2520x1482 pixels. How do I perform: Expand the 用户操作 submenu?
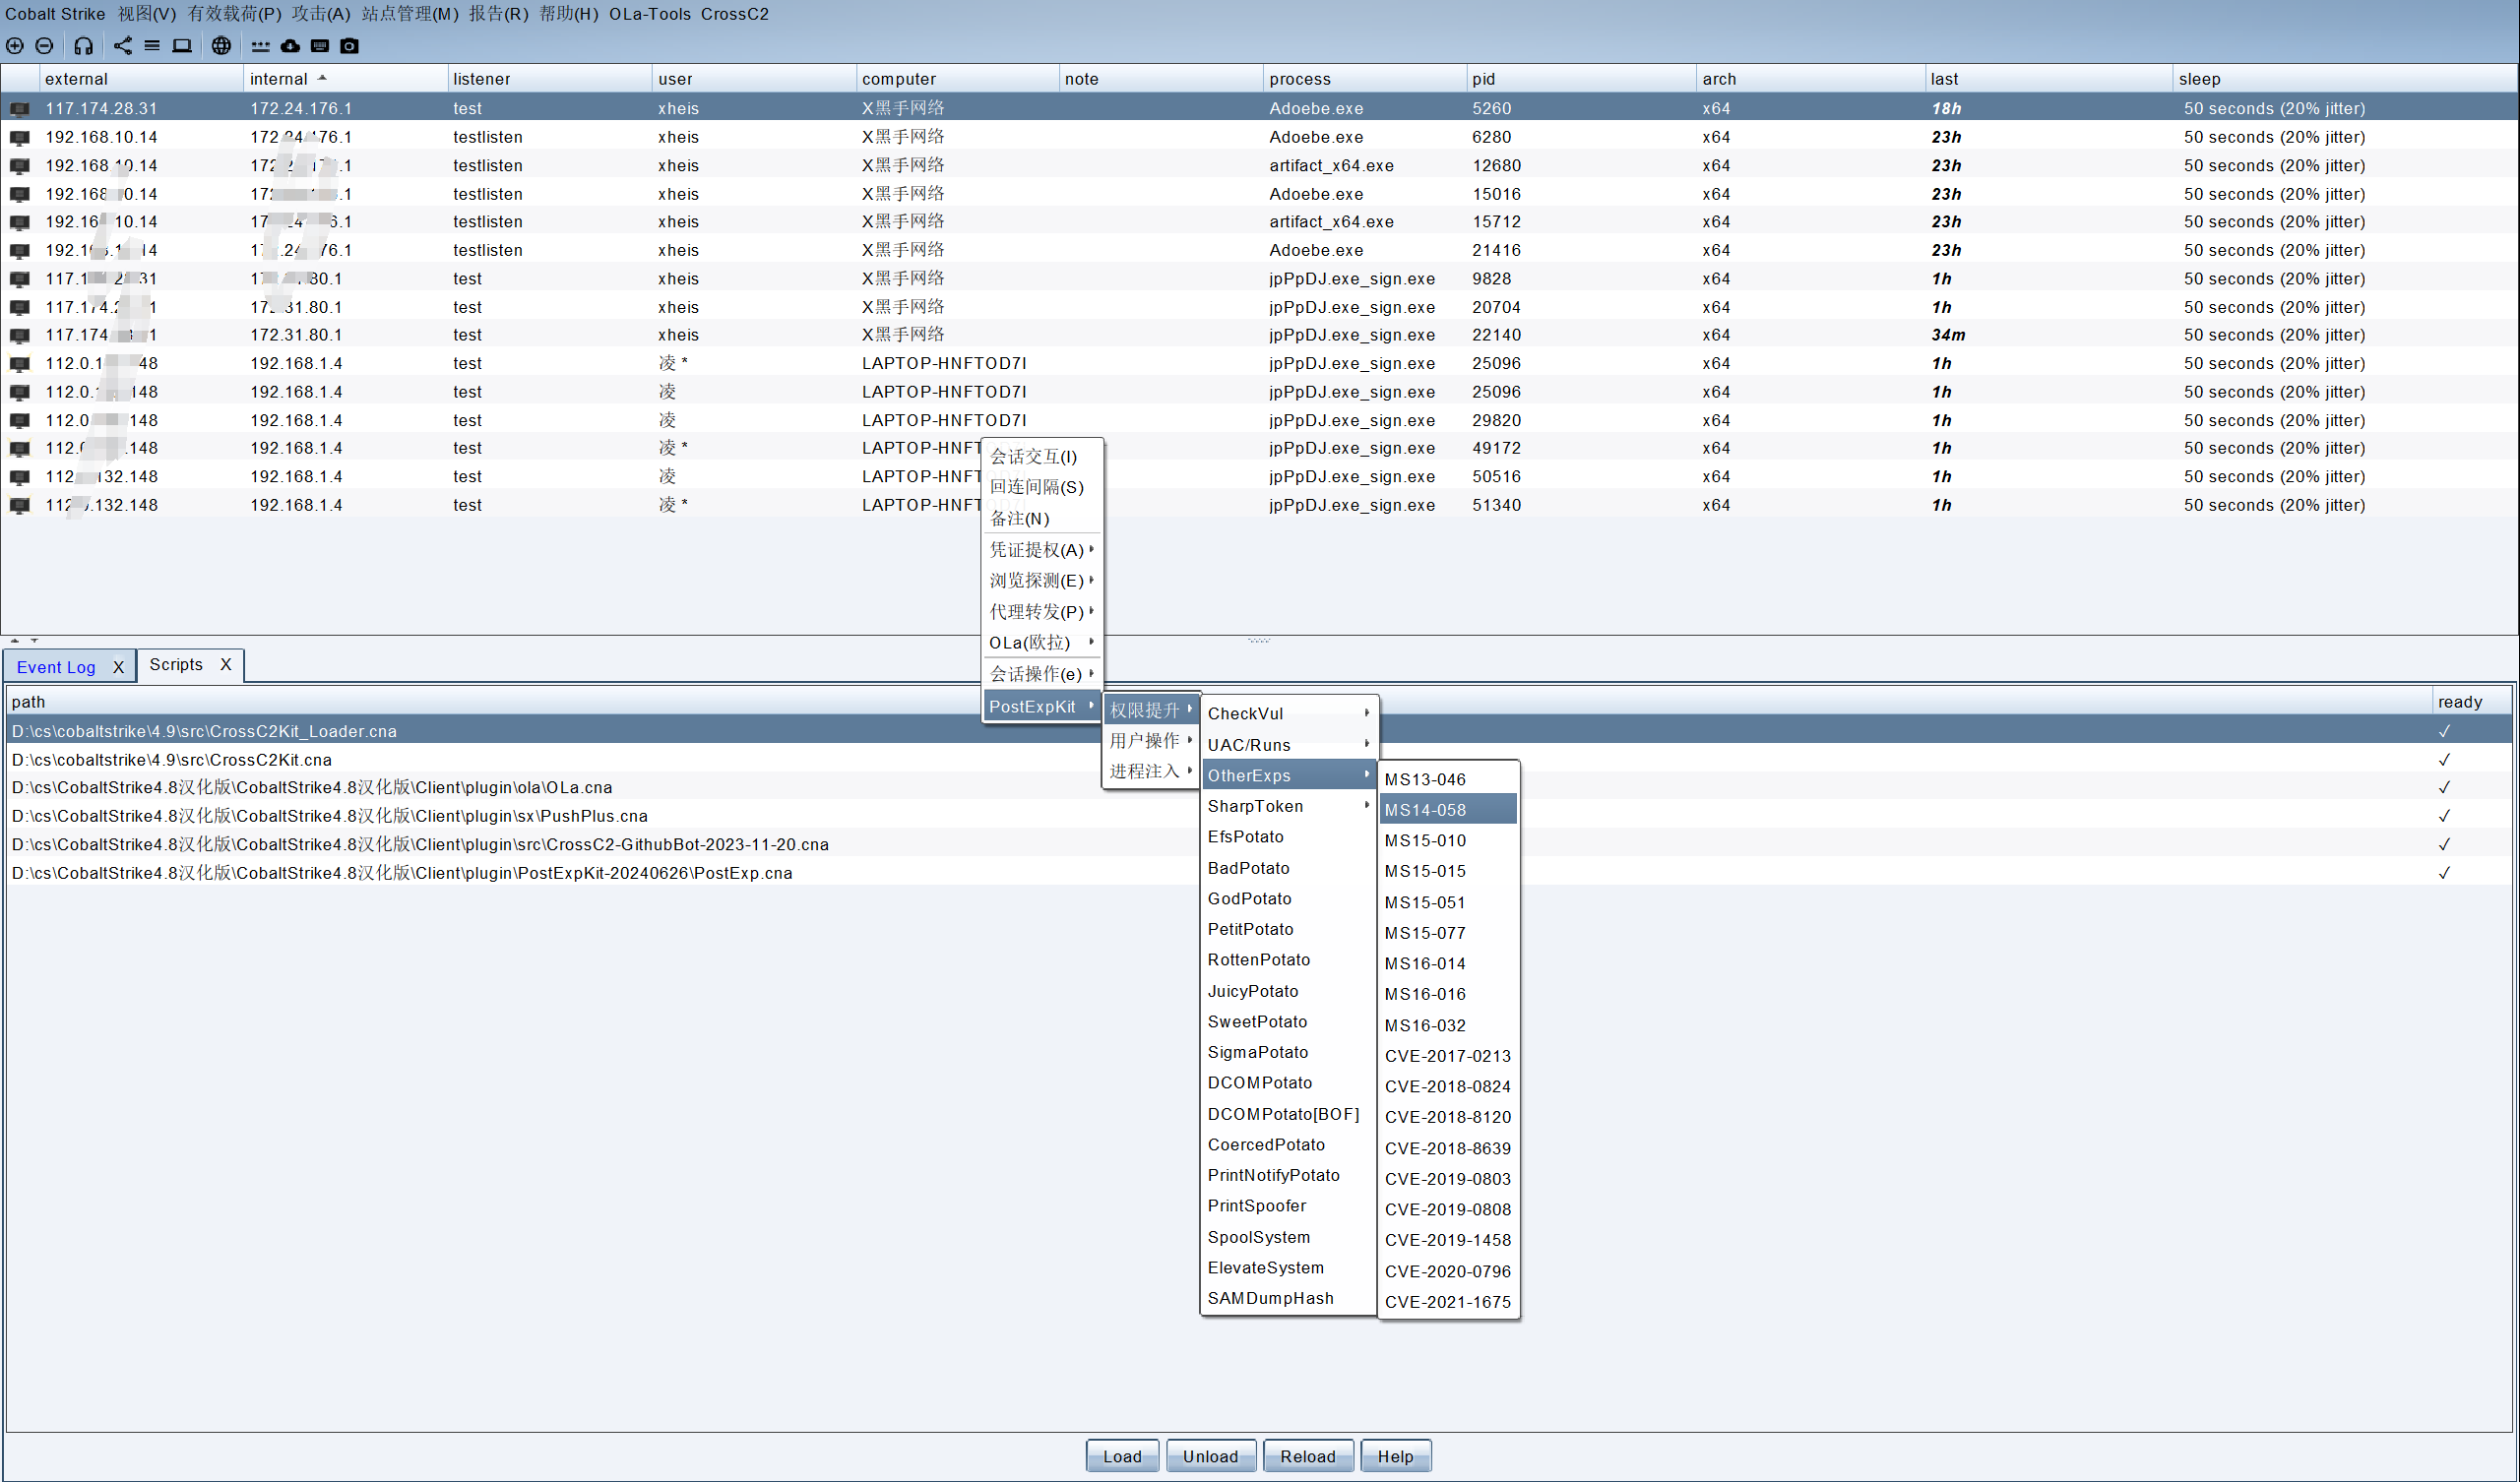[1151, 741]
